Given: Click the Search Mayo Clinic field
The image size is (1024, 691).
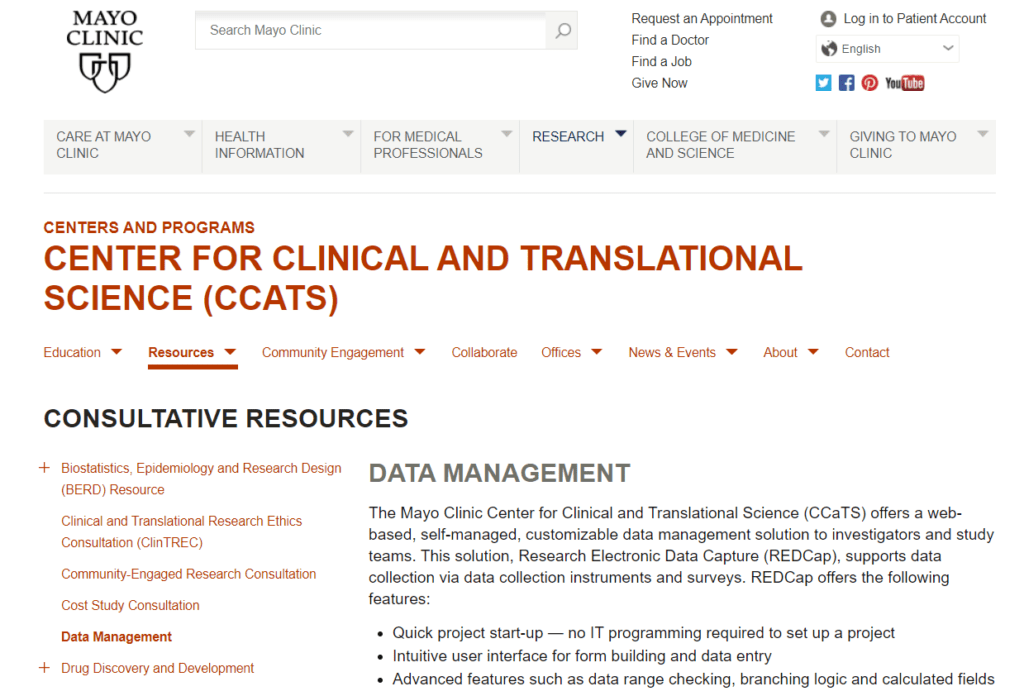Looking at the screenshot, I should tap(370, 31).
